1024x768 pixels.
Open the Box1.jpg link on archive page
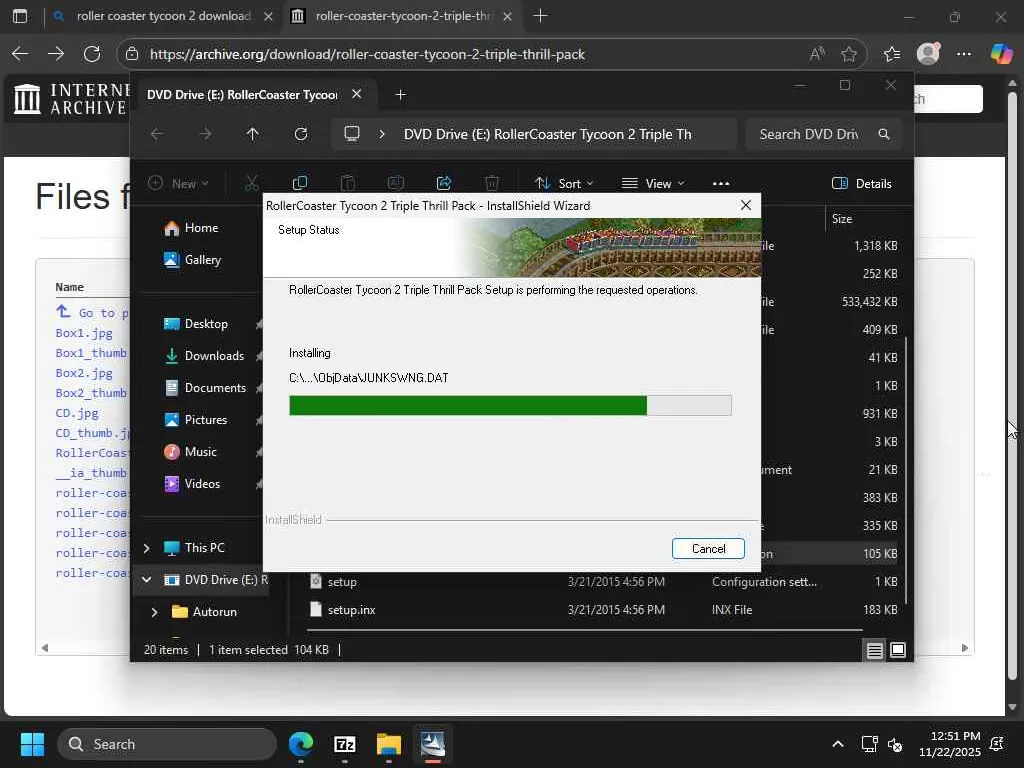(84, 333)
